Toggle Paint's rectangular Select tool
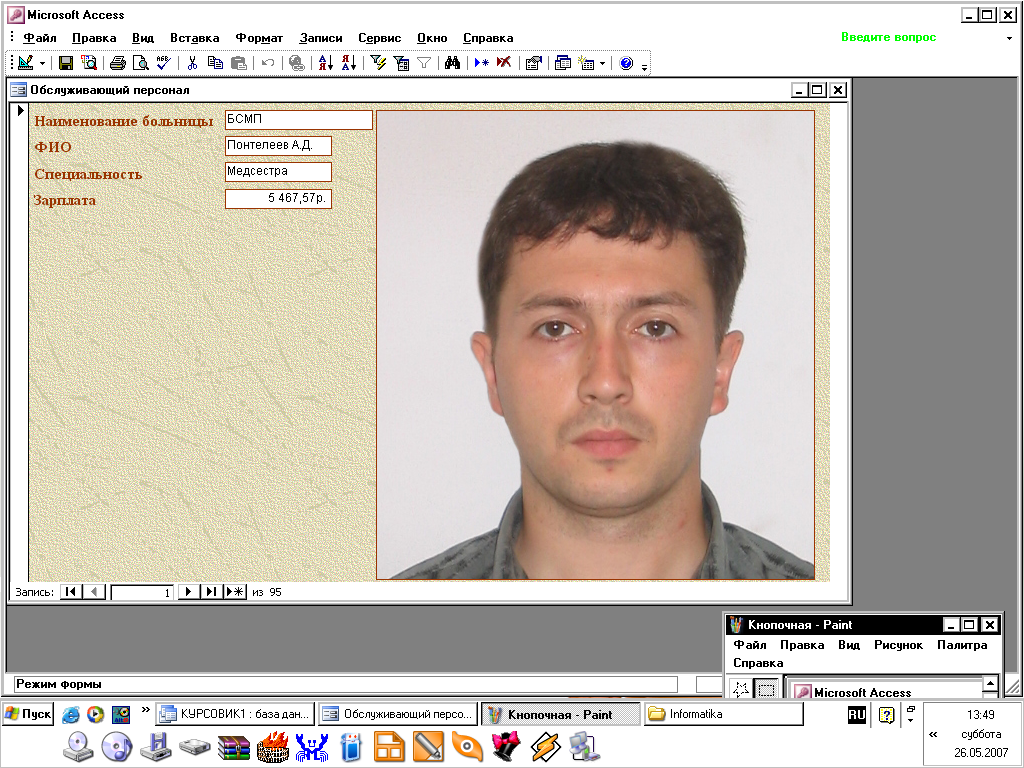Screen dimensions: 1024x768 click(766, 690)
